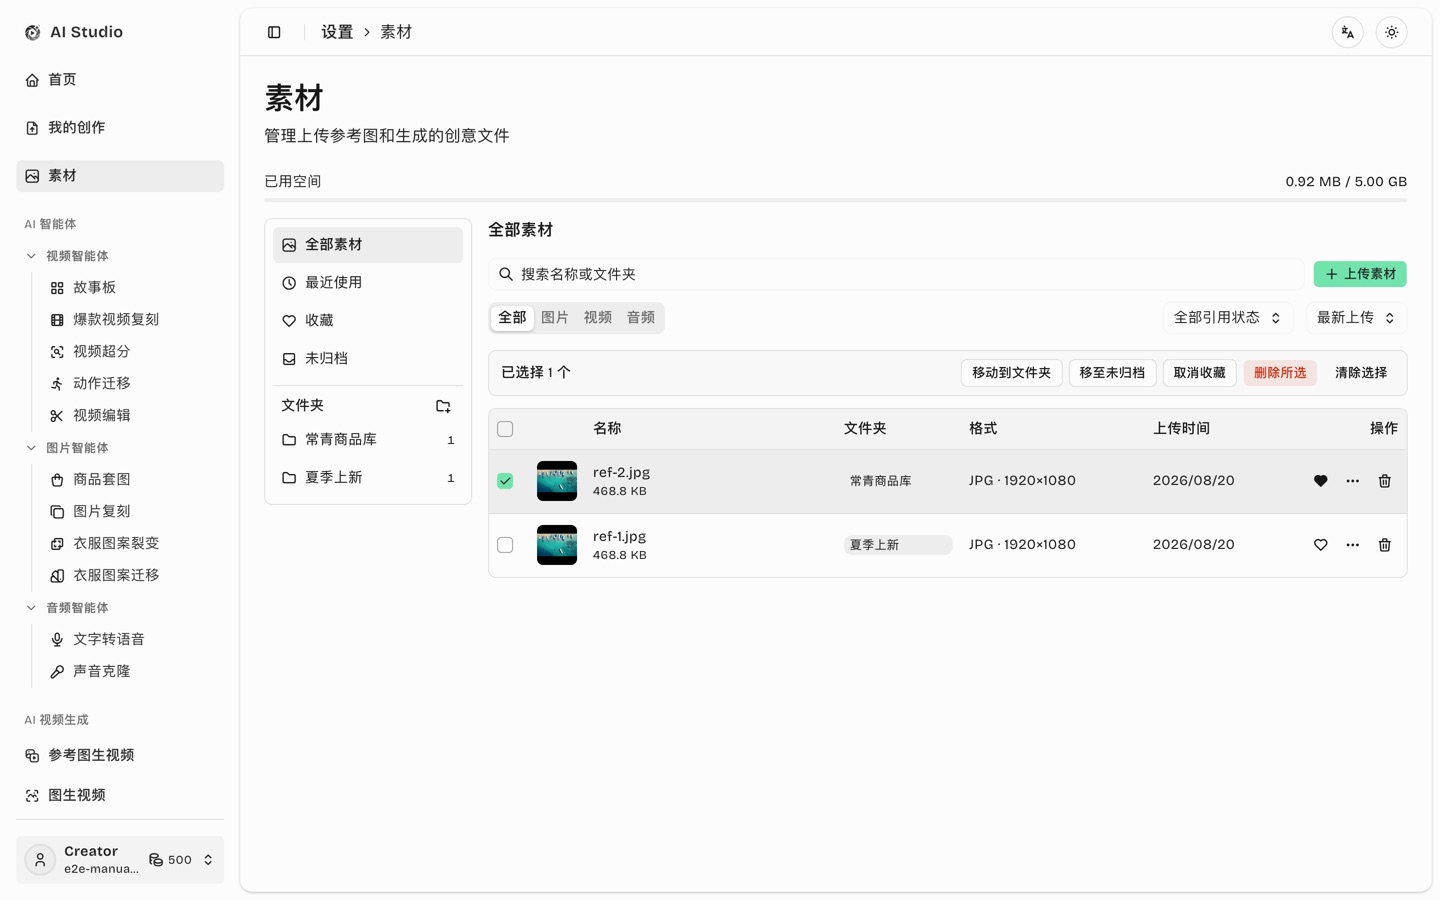Viewport: 1440px width, 900px height.
Task: Click 删除所选 delete selected button
Action: click(x=1280, y=373)
